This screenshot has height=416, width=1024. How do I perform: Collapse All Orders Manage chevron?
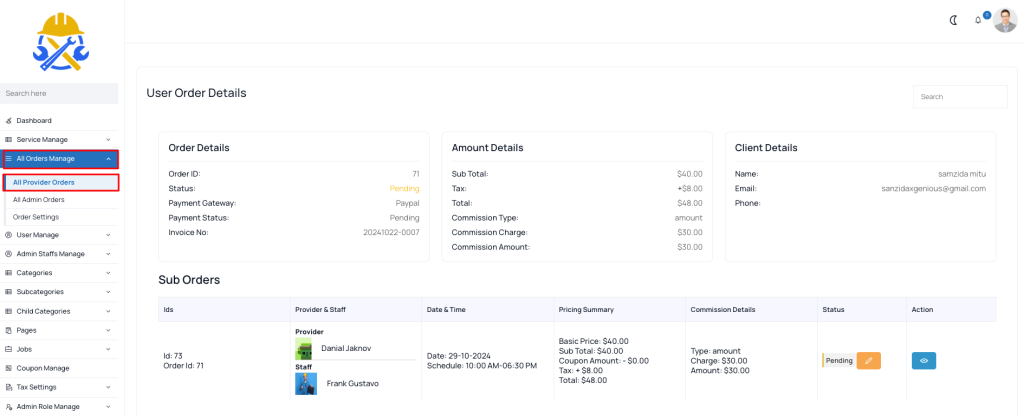(108, 159)
